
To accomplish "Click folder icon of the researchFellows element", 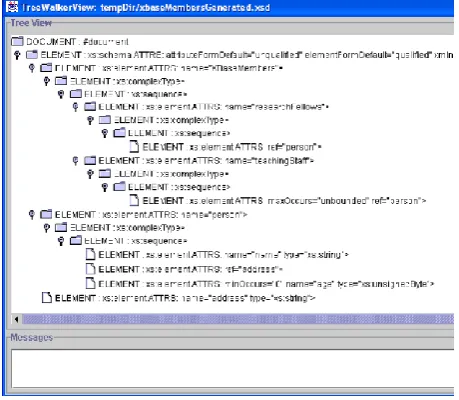I will (90, 107).
